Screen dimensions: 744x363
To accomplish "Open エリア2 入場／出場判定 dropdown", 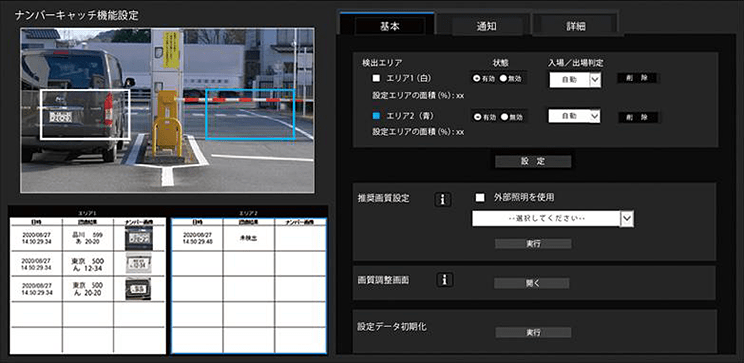I will coord(575,116).
